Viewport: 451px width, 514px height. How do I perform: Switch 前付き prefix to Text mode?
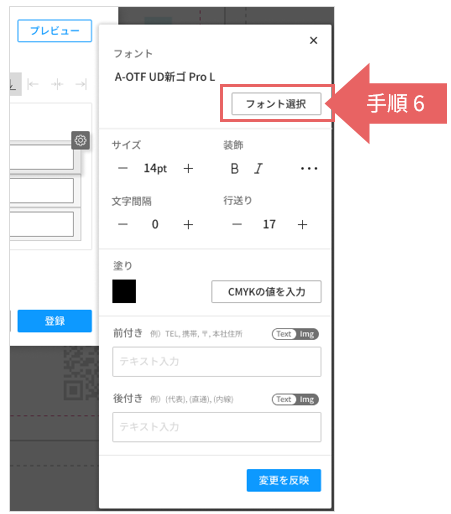[x=284, y=334]
